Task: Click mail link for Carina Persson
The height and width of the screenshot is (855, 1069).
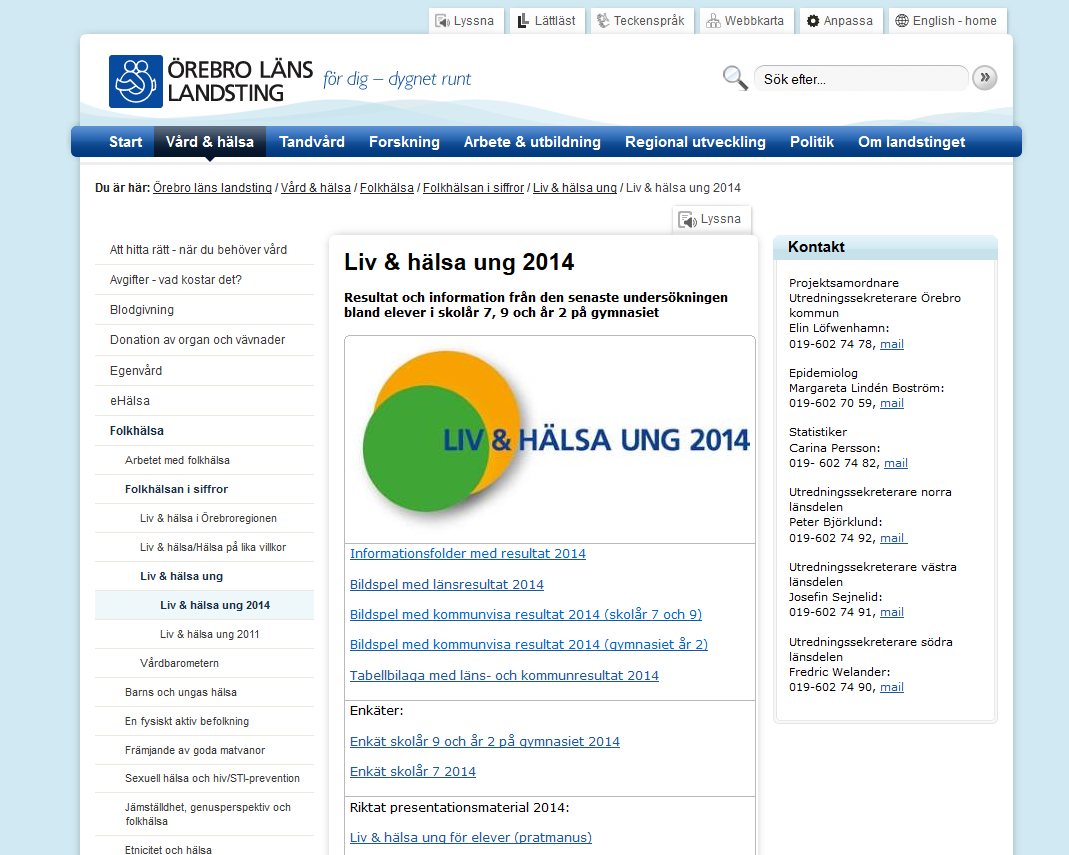Action: [x=896, y=463]
